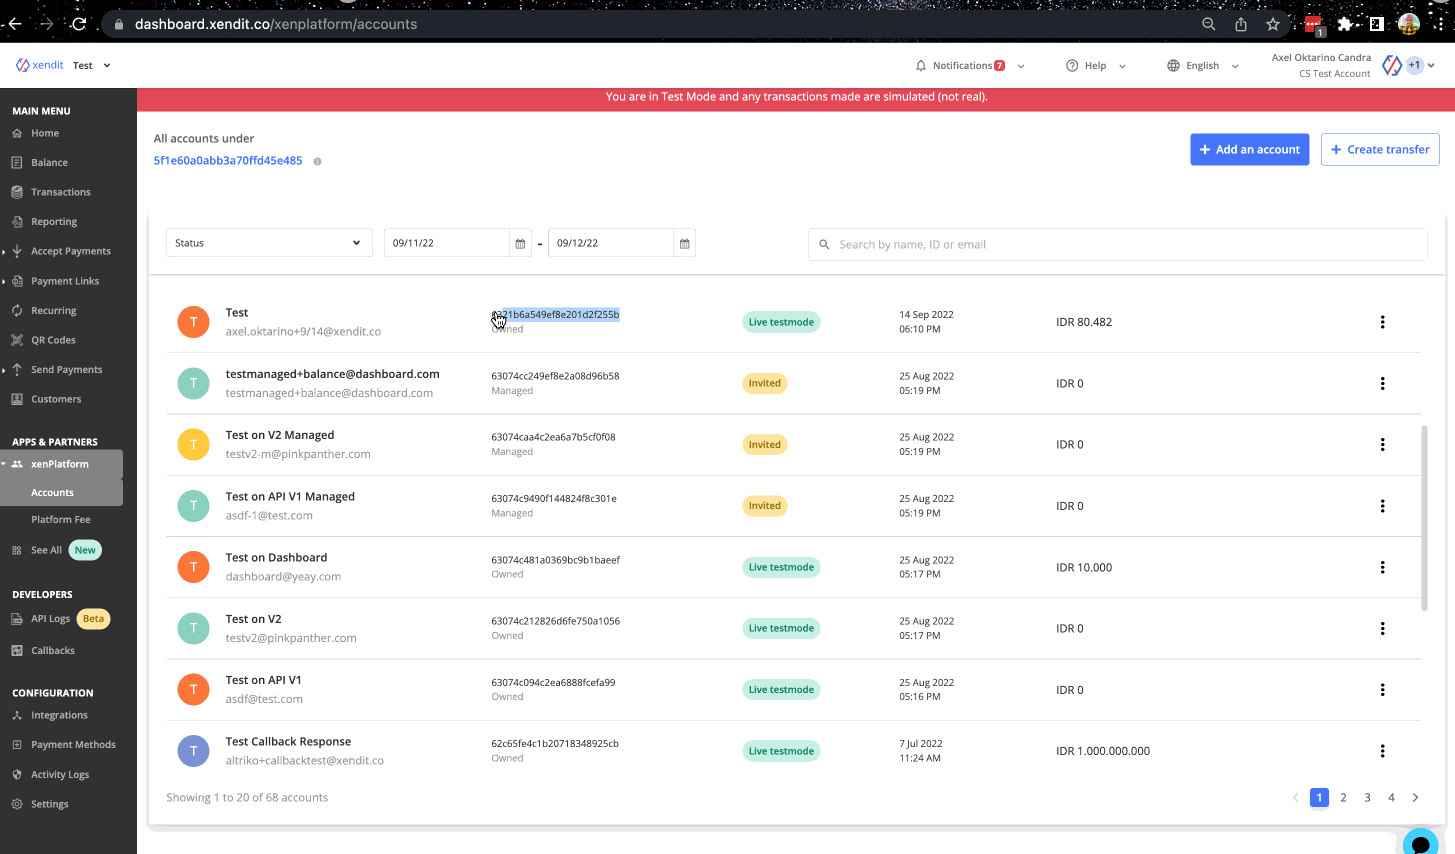Image resolution: width=1455 pixels, height=854 pixels.
Task: Click the search by name, ID or email field
Action: tap(1117, 244)
